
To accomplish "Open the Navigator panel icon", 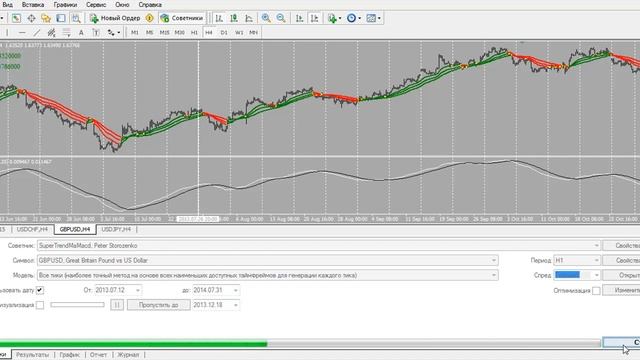I will (46, 18).
